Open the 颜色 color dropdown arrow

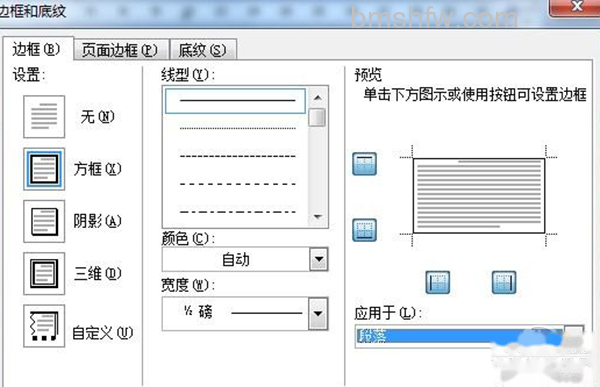318,260
